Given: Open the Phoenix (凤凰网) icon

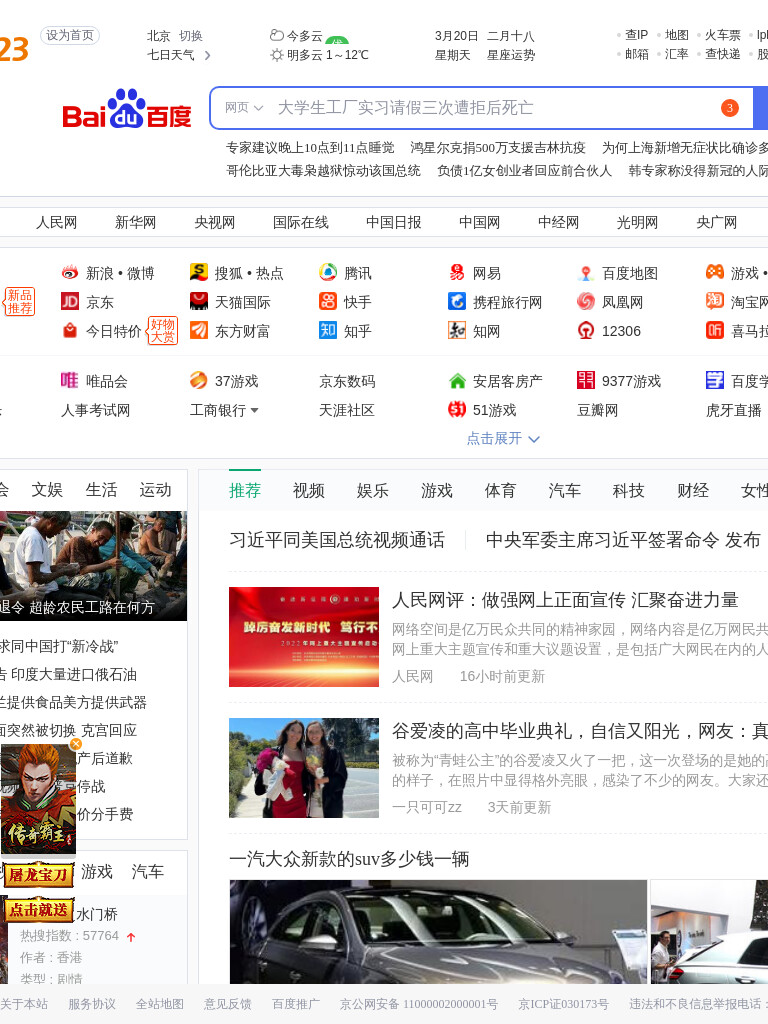Looking at the screenshot, I should (x=586, y=301).
